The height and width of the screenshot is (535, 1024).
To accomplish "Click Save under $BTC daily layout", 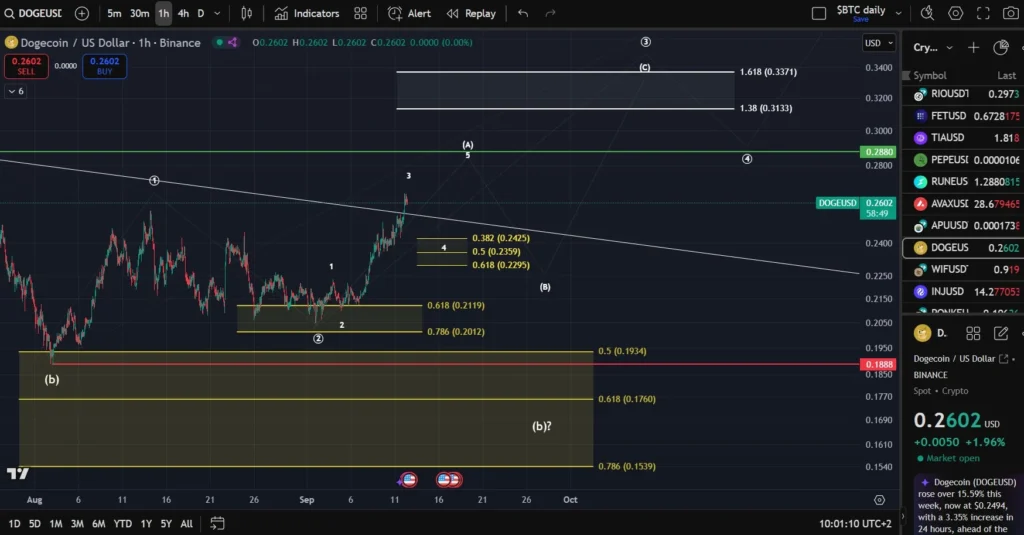I will click(x=861, y=20).
